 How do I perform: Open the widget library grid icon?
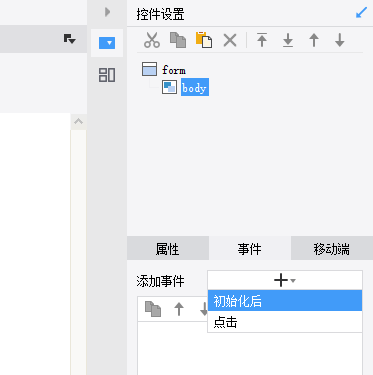pos(107,75)
